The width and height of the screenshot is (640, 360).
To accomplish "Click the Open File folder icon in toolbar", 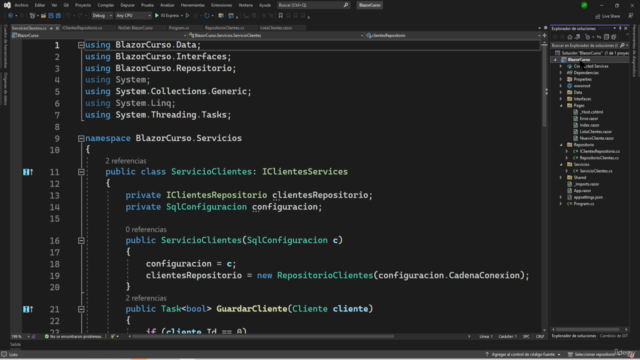I will tap(43, 16).
